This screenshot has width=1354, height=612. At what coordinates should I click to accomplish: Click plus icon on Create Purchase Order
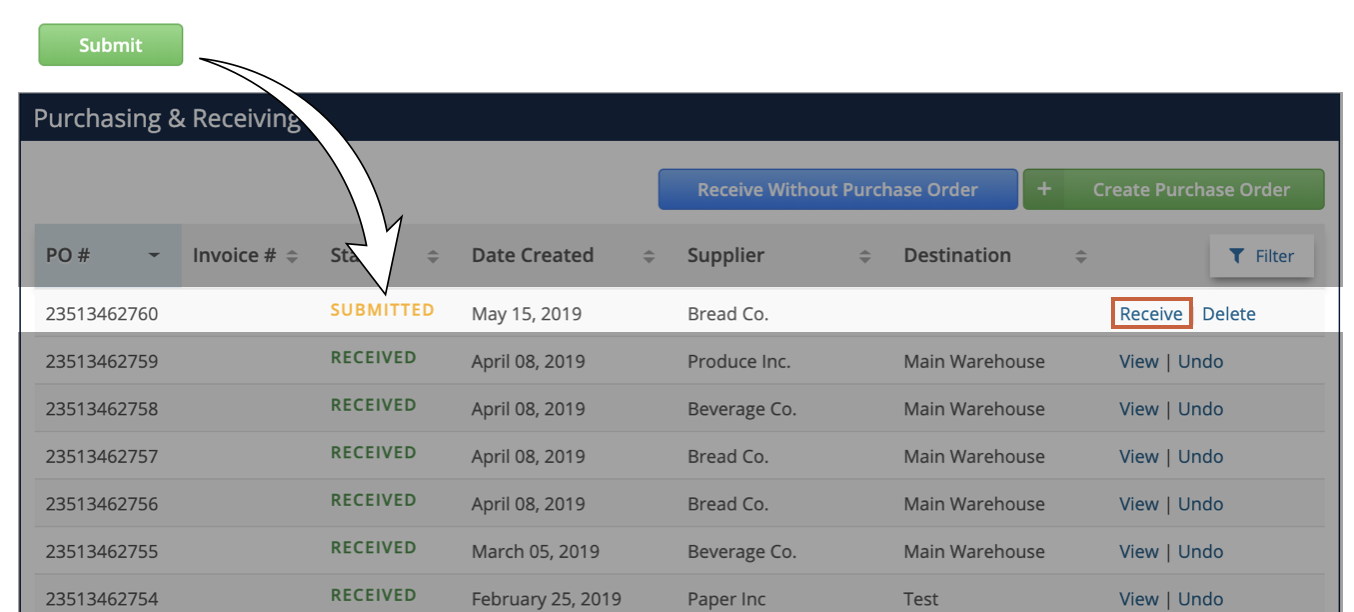[x=1044, y=189]
